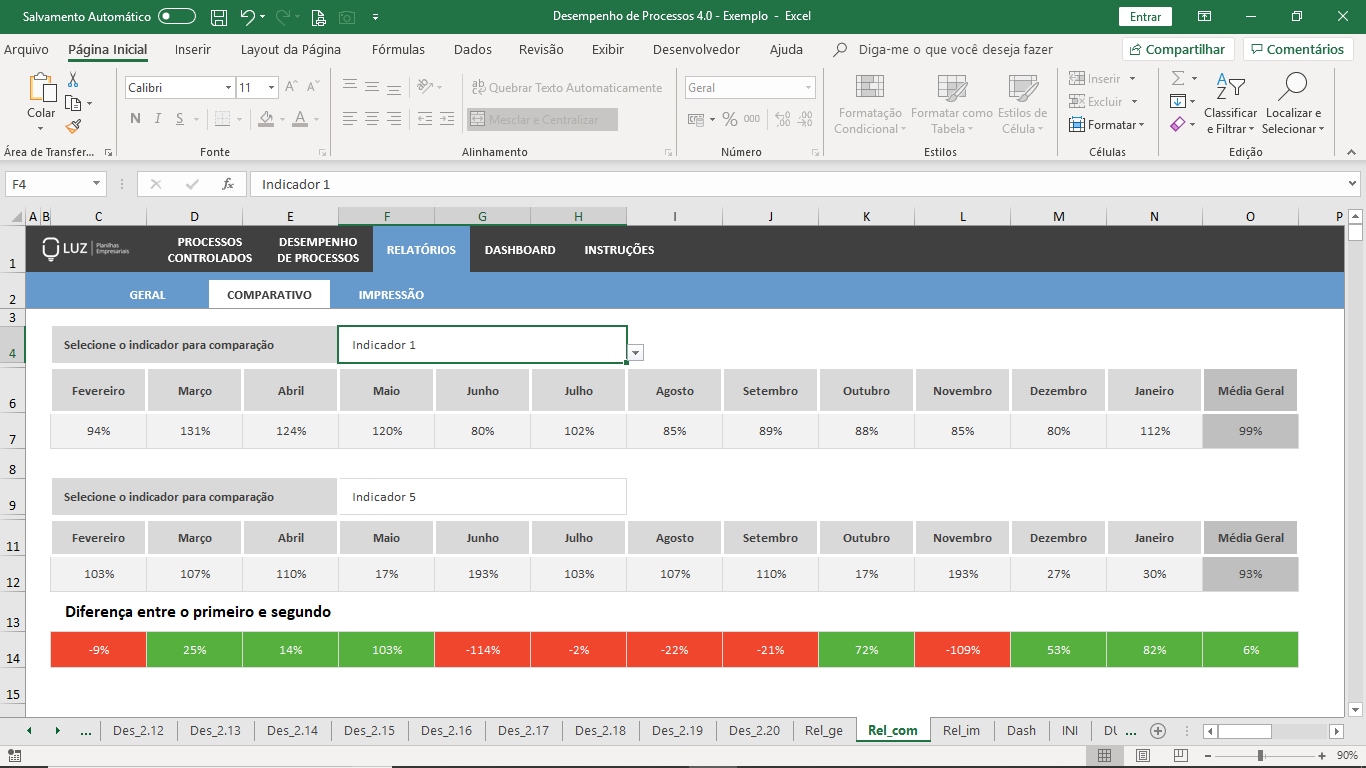Screen dimensions: 1366x768
Task: Open indicator selection dropdown arrow in sheet
Action: 636,352
